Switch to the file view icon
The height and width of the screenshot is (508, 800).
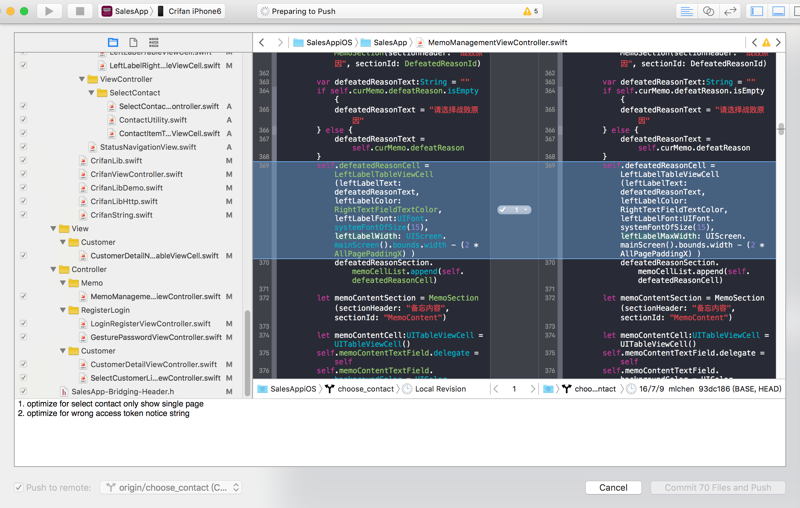tap(133, 42)
